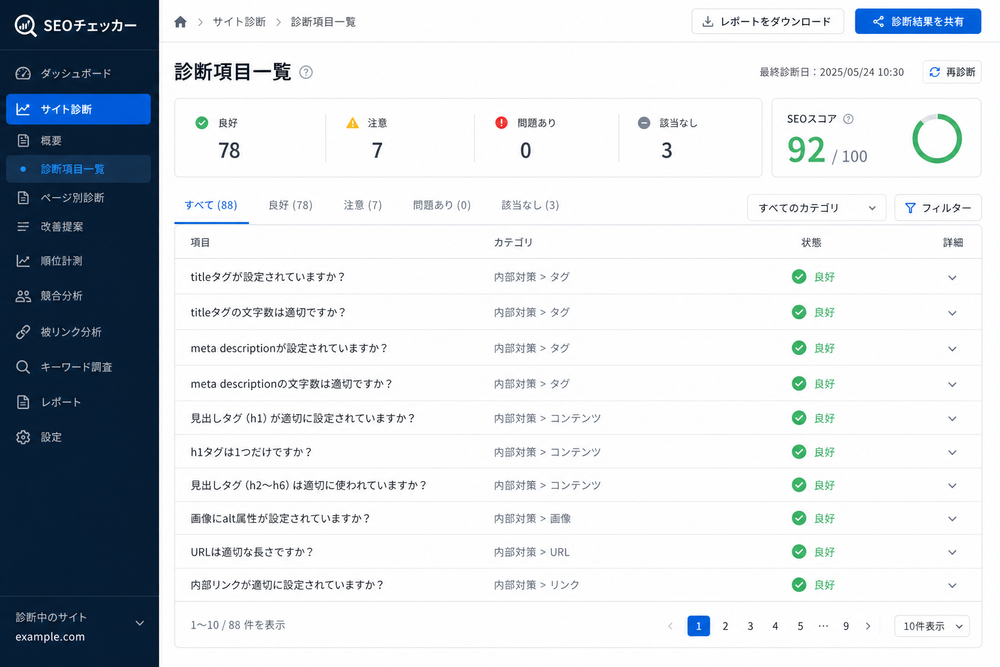The image size is (1000, 667).
Task: Click next page arrow
Action: click(868, 626)
